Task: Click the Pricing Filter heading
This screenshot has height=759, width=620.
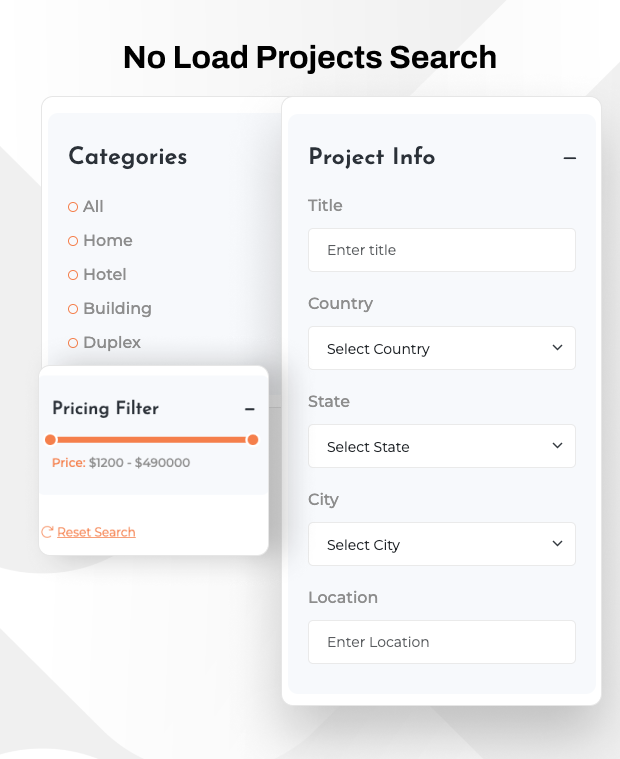Action: [x=105, y=408]
